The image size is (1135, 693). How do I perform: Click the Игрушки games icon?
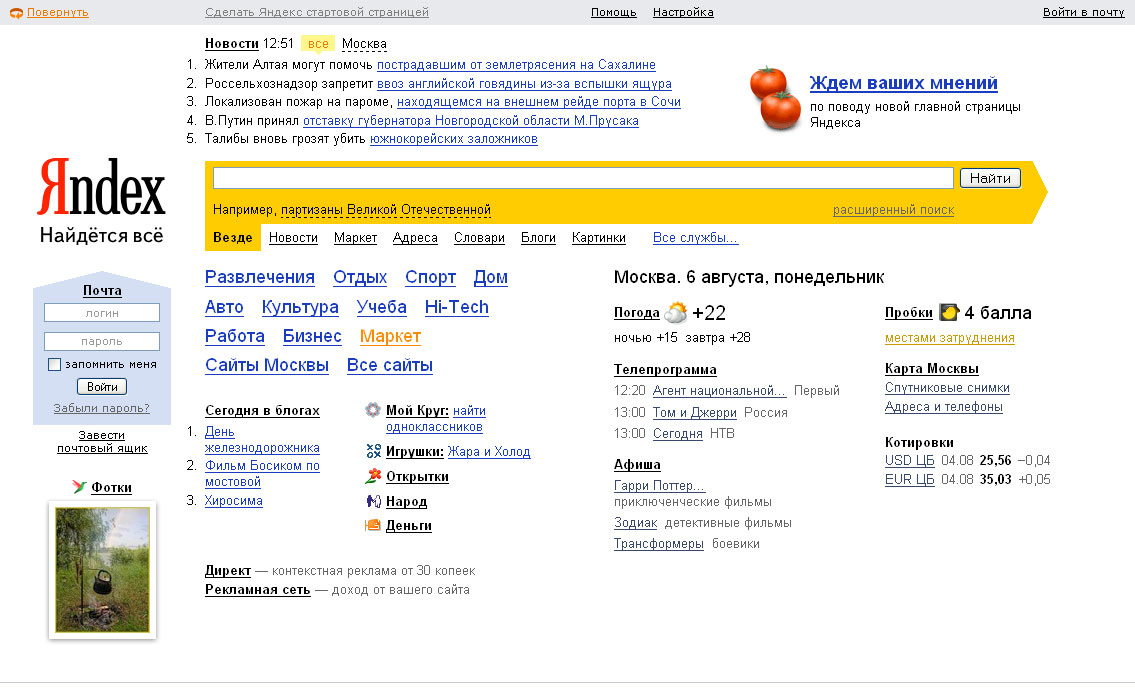pos(374,451)
